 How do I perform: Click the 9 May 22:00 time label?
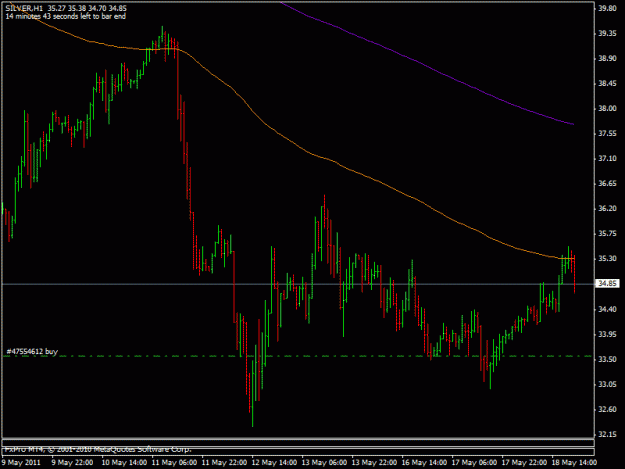[x=72, y=463]
